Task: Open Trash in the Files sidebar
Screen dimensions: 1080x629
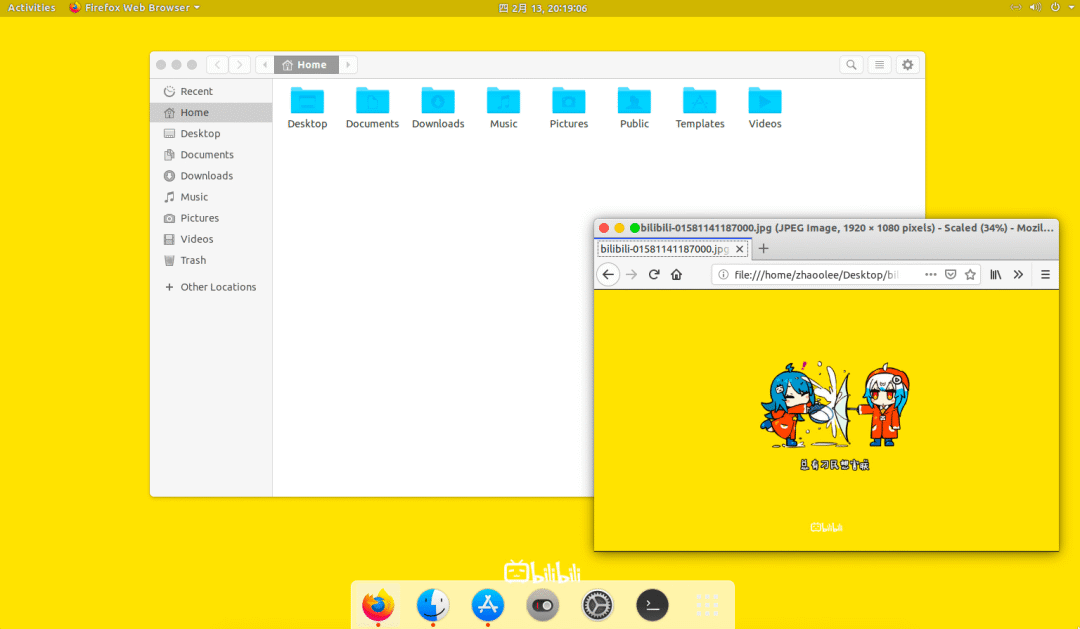Action: pyautogui.click(x=211, y=260)
